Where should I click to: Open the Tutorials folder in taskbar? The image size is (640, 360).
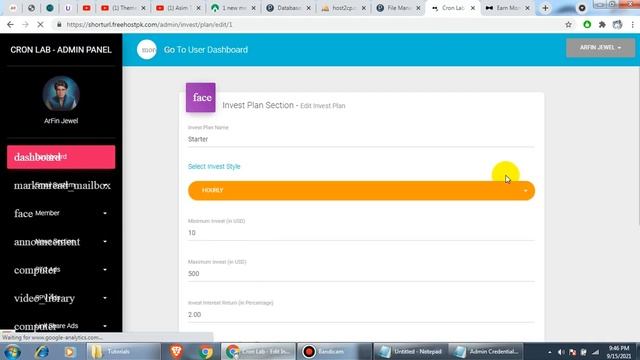click(x=122, y=351)
